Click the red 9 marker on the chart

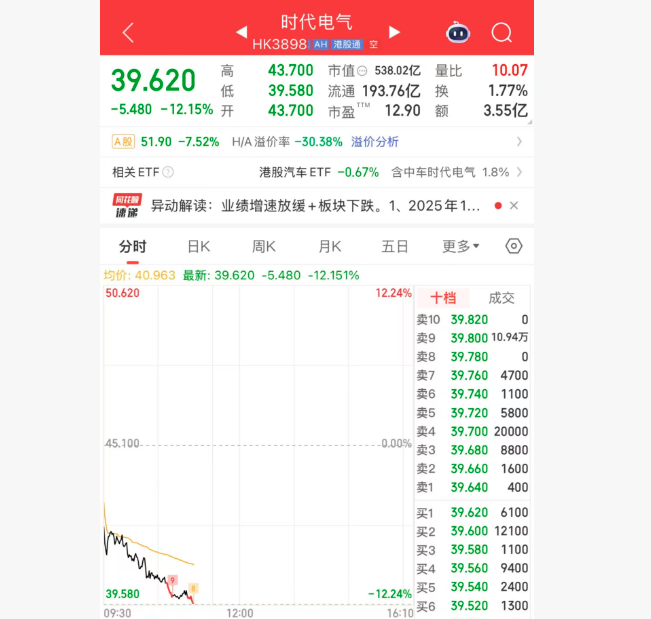[x=172, y=580]
